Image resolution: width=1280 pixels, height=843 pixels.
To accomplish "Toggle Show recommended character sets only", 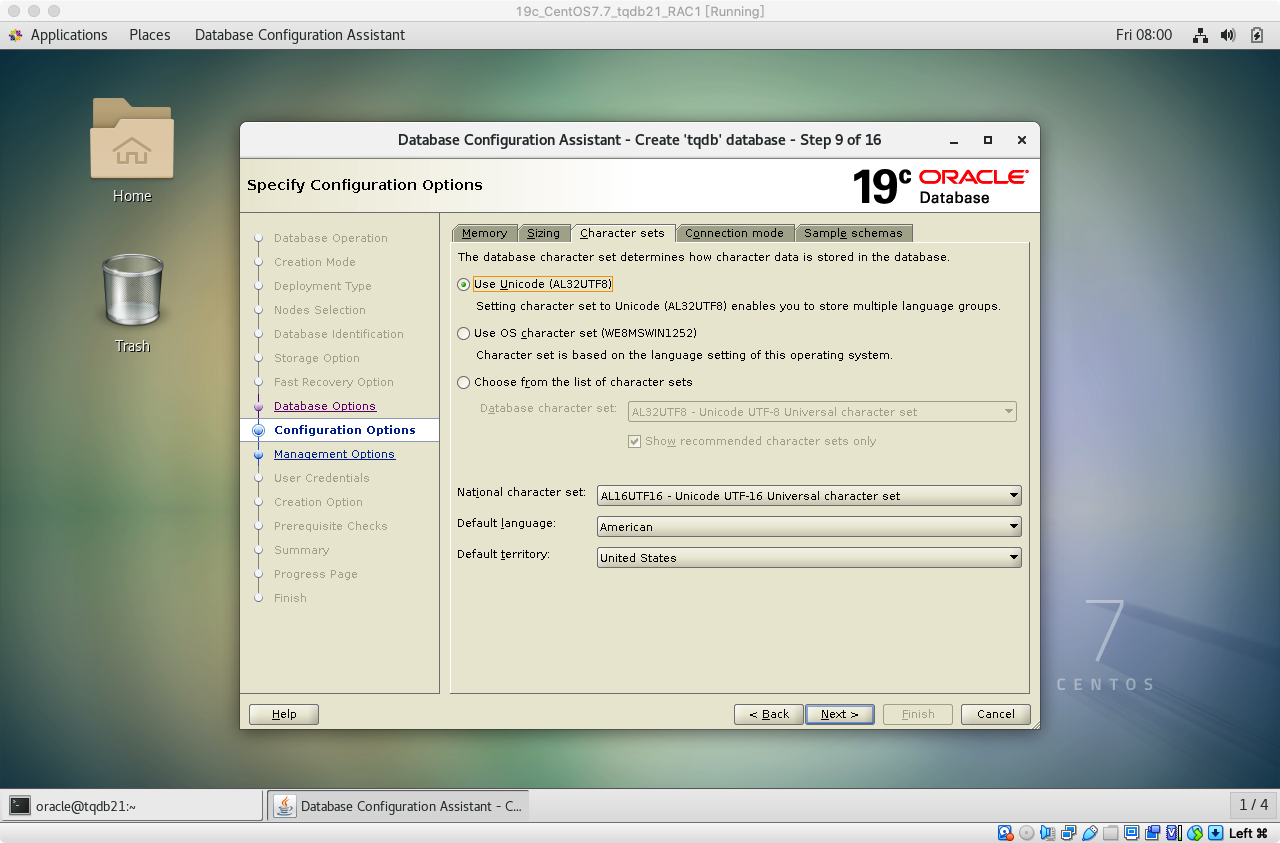I will tap(634, 441).
